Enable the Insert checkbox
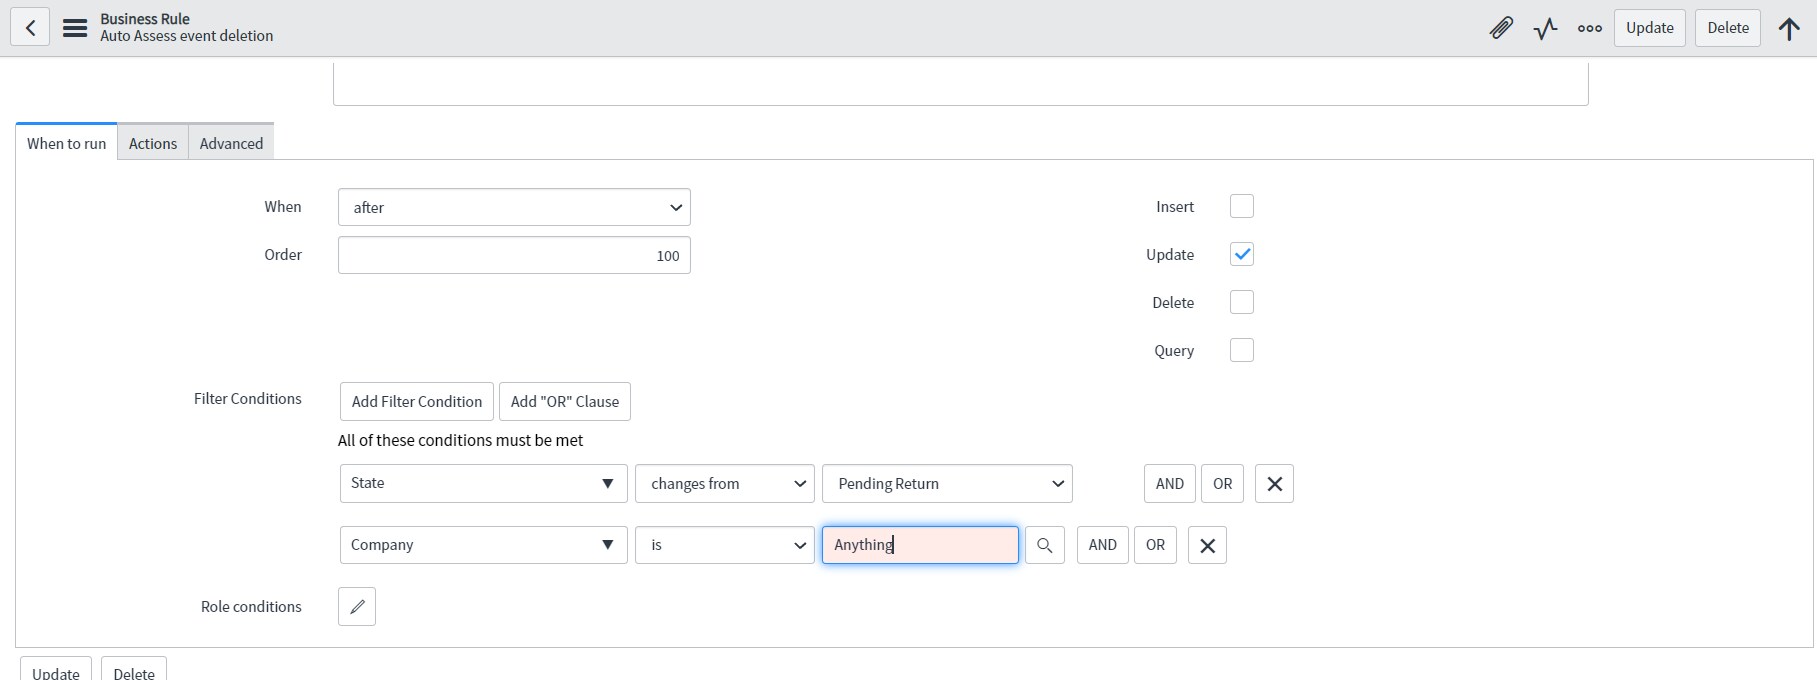The image size is (1817, 680). pos(1241,207)
